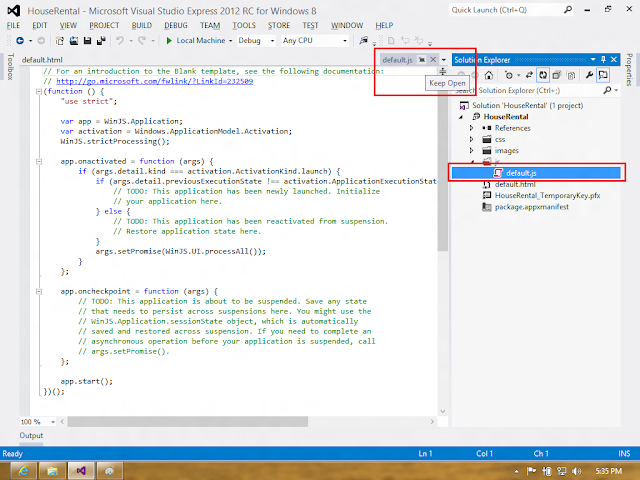Select Solution 'HouseRental' root node

pos(527,105)
